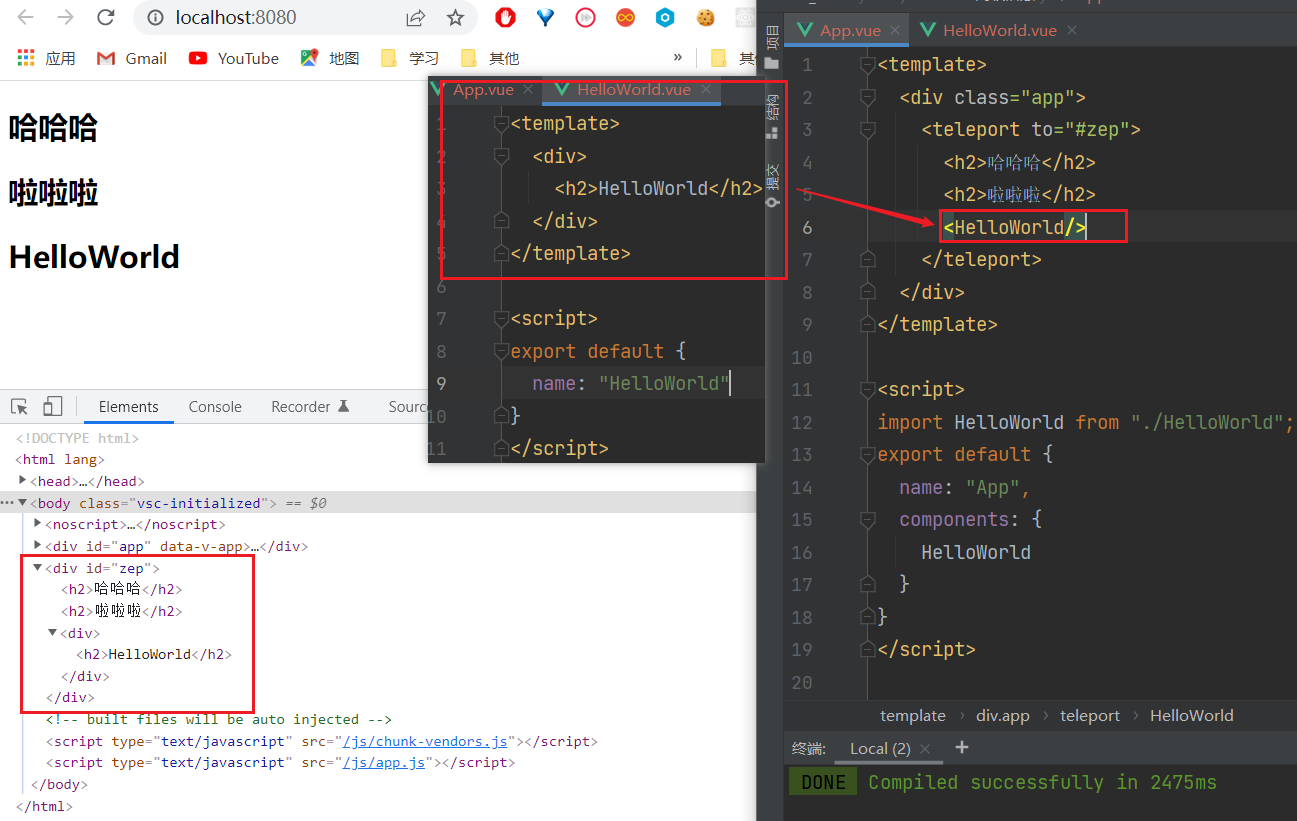This screenshot has height=821, width=1297.
Task: Open the blue diamond extension icon
Action: coord(545,18)
